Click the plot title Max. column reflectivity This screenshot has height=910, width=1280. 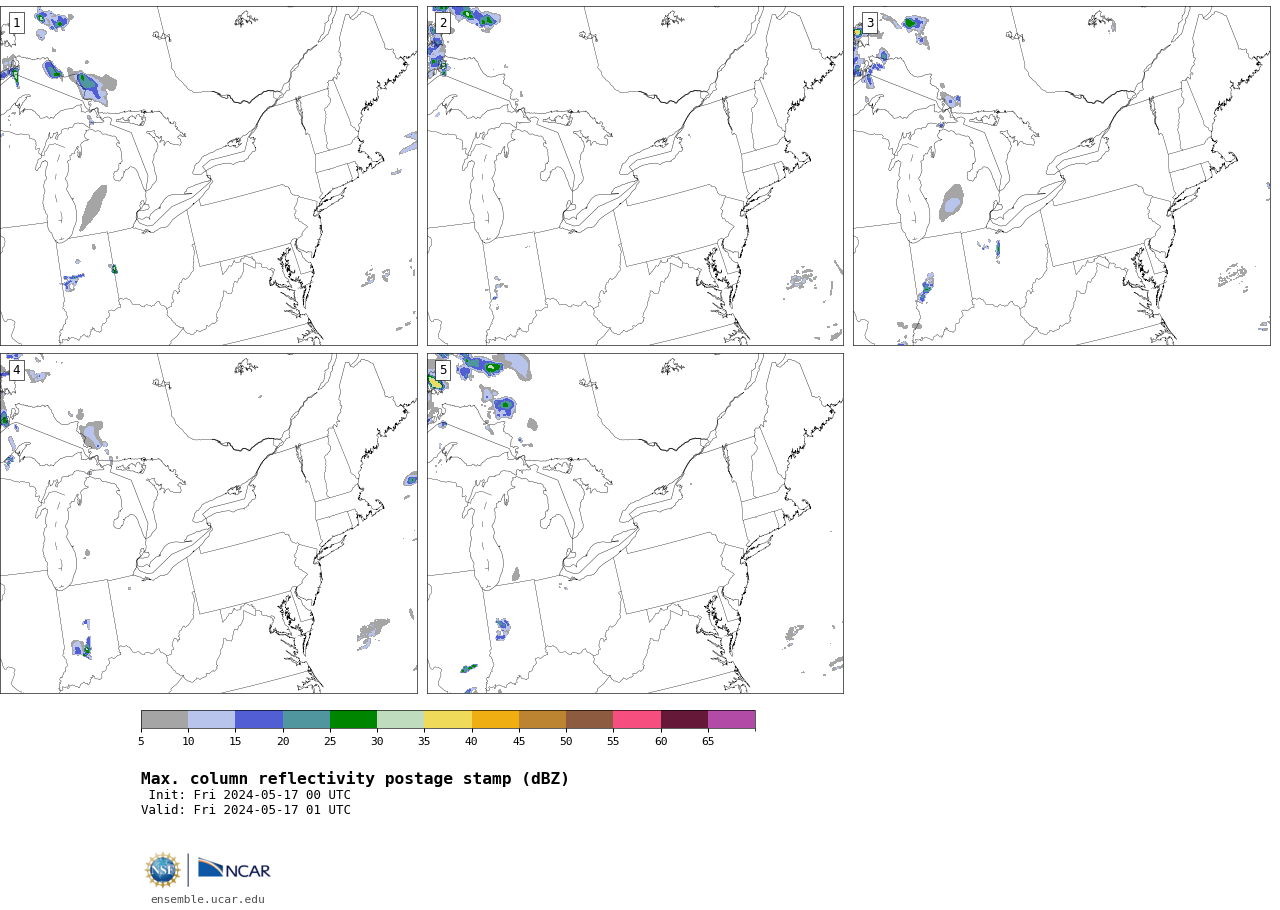[355, 779]
